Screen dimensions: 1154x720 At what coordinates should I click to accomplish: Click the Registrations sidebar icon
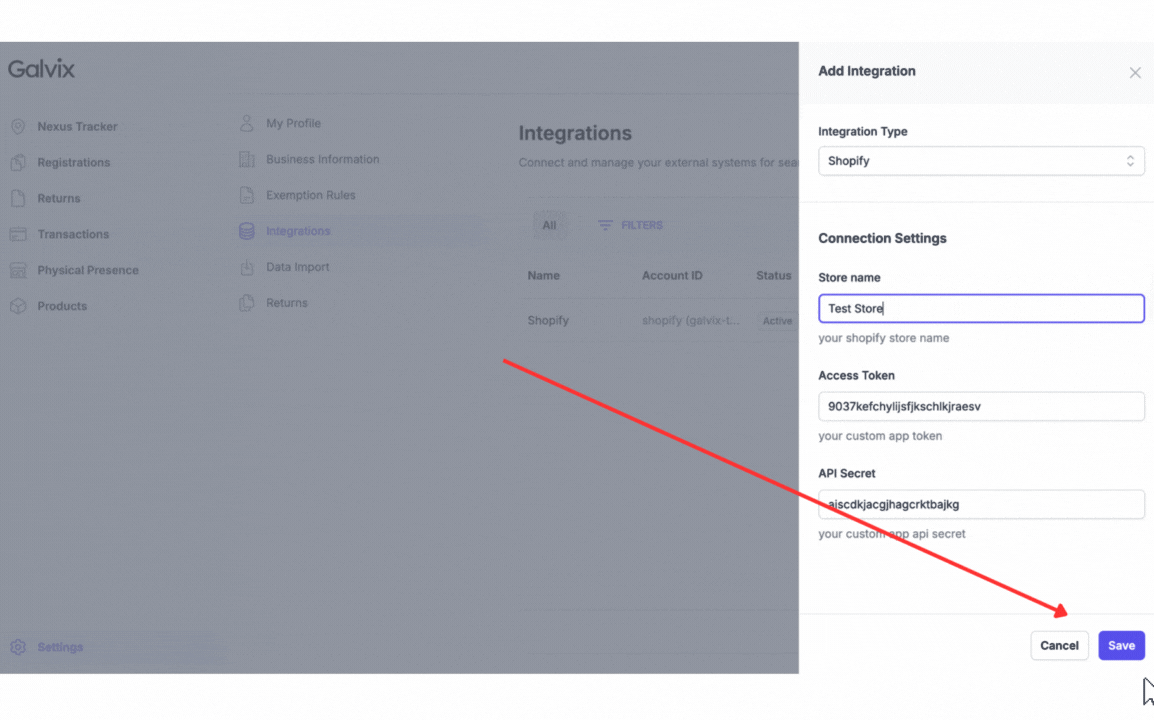coord(18,163)
